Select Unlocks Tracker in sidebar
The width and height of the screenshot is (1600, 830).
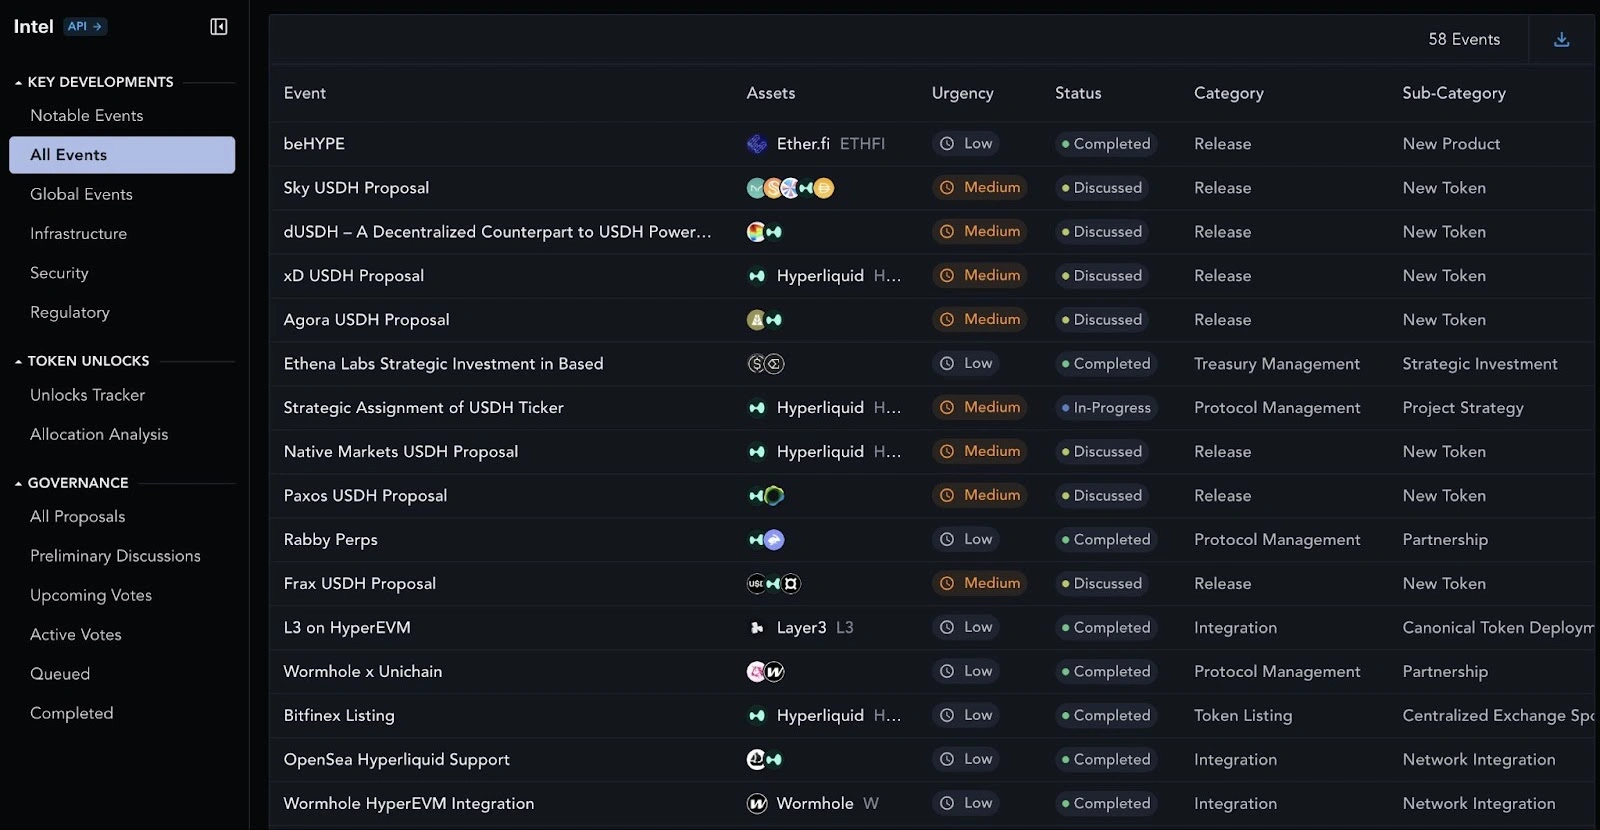click(88, 395)
